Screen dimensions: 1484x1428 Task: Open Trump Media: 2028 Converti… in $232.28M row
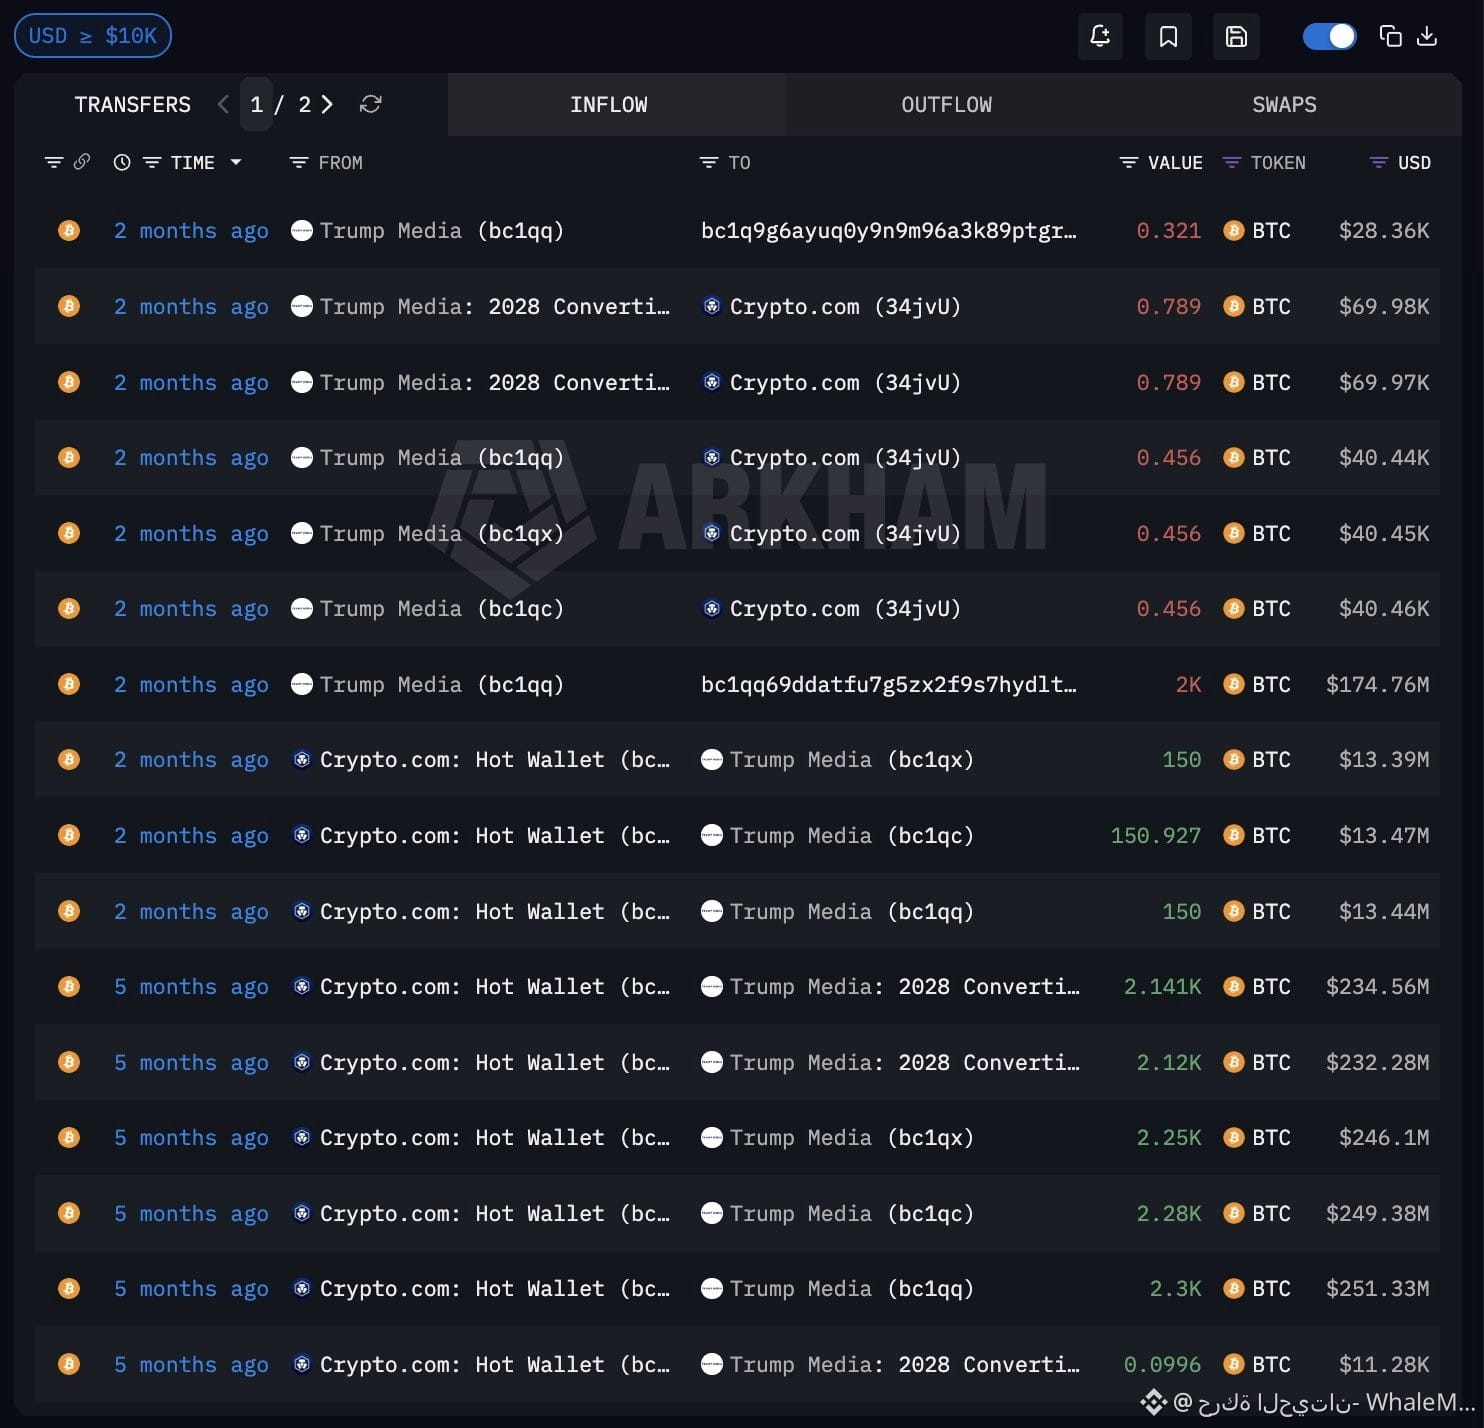click(904, 1062)
